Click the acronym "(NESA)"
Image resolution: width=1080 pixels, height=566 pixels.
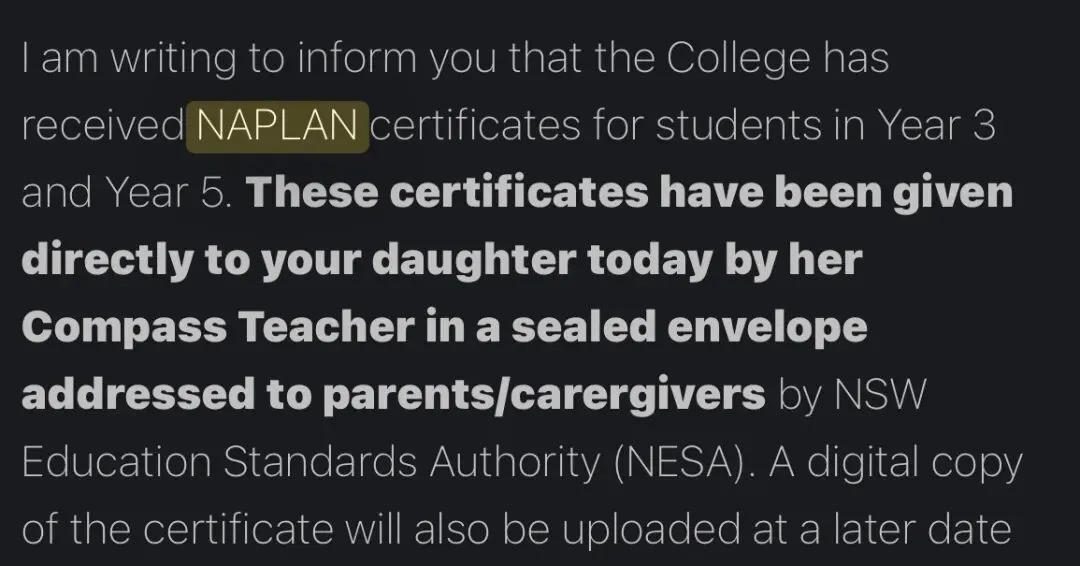click(684, 463)
